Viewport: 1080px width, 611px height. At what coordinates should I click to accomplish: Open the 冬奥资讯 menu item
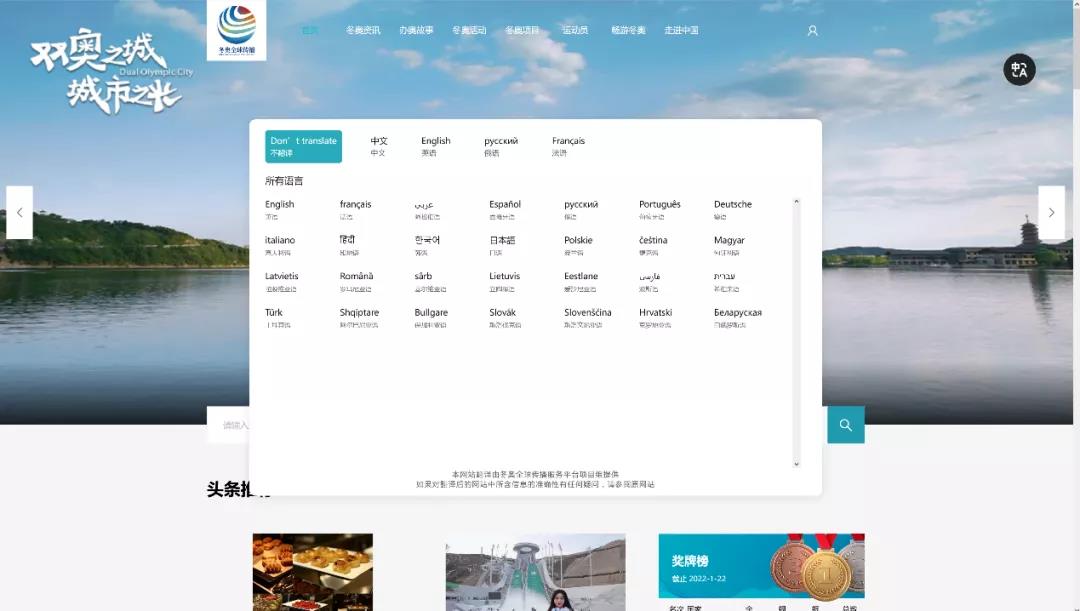363,31
